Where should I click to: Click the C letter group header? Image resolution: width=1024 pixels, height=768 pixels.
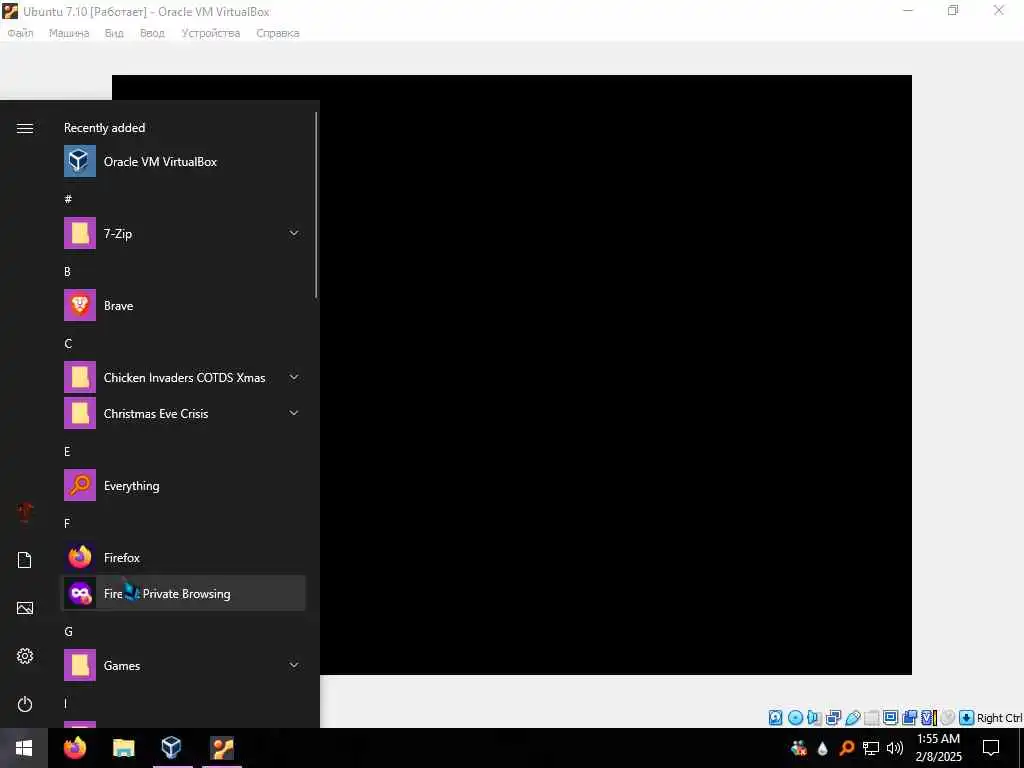click(68, 344)
